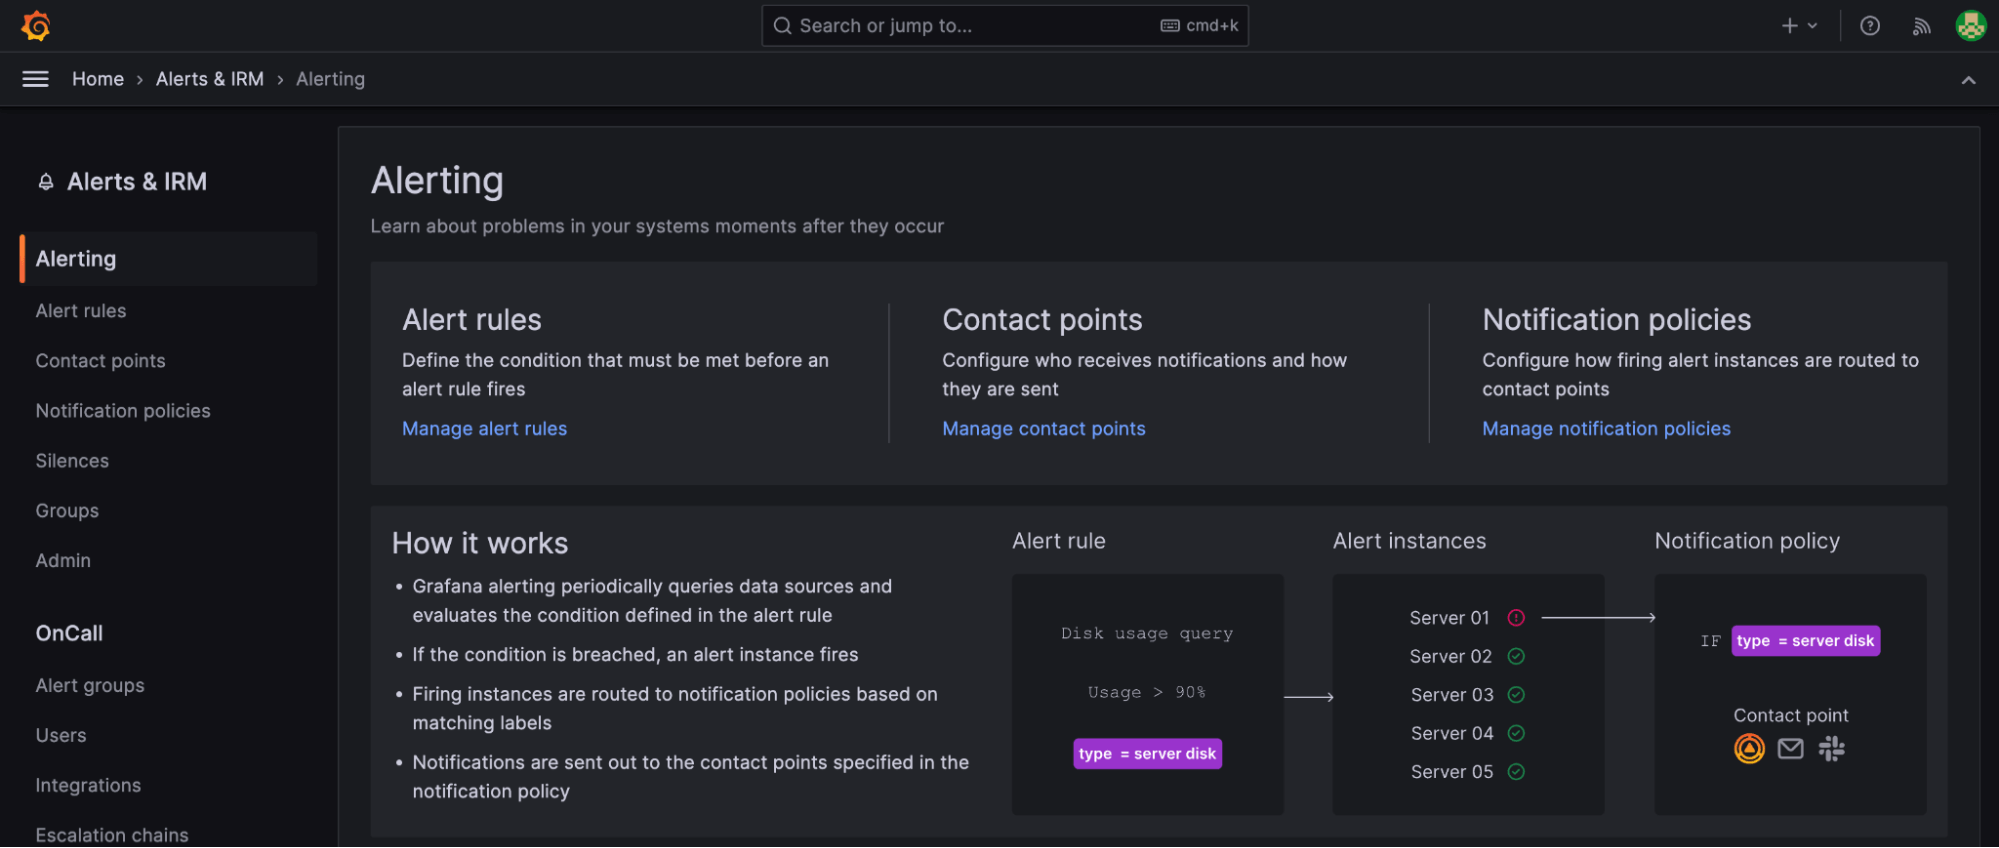Viewport: 1999px width, 848px height.
Task: Click the Manage contact points link
Action: [1044, 429]
